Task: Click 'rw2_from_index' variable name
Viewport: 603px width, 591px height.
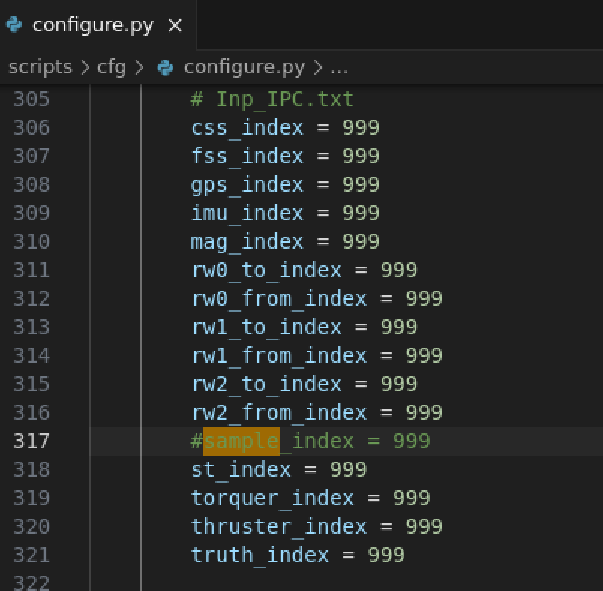Action: [x=279, y=413]
